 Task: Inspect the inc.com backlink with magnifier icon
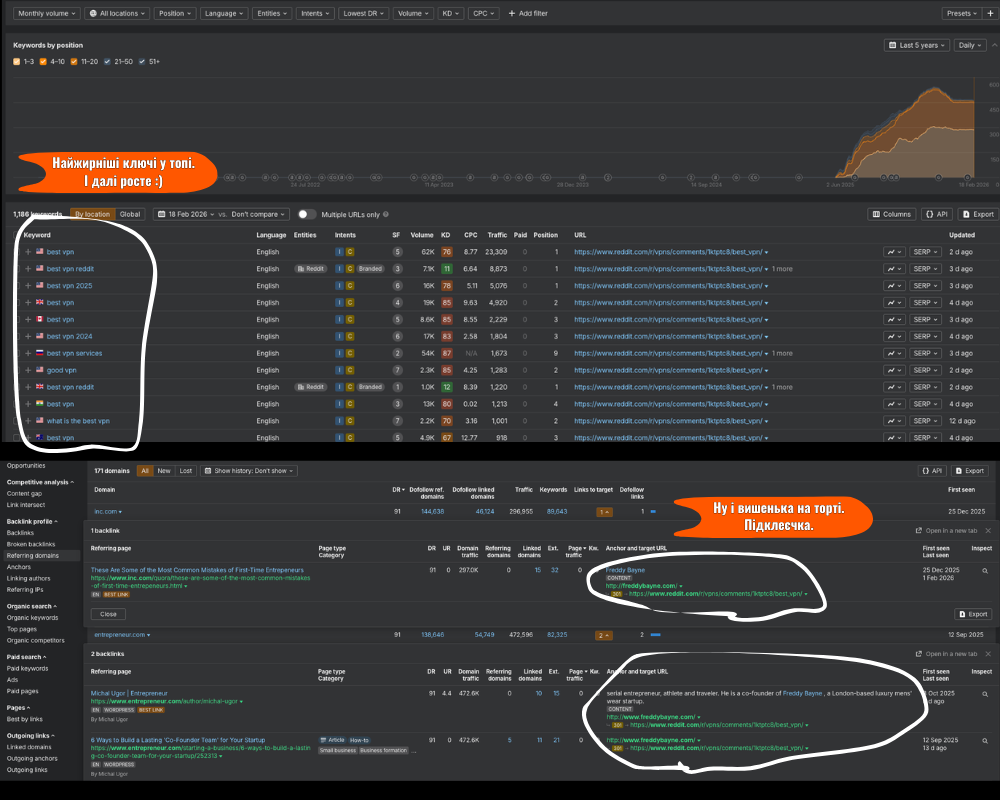[985, 571]
